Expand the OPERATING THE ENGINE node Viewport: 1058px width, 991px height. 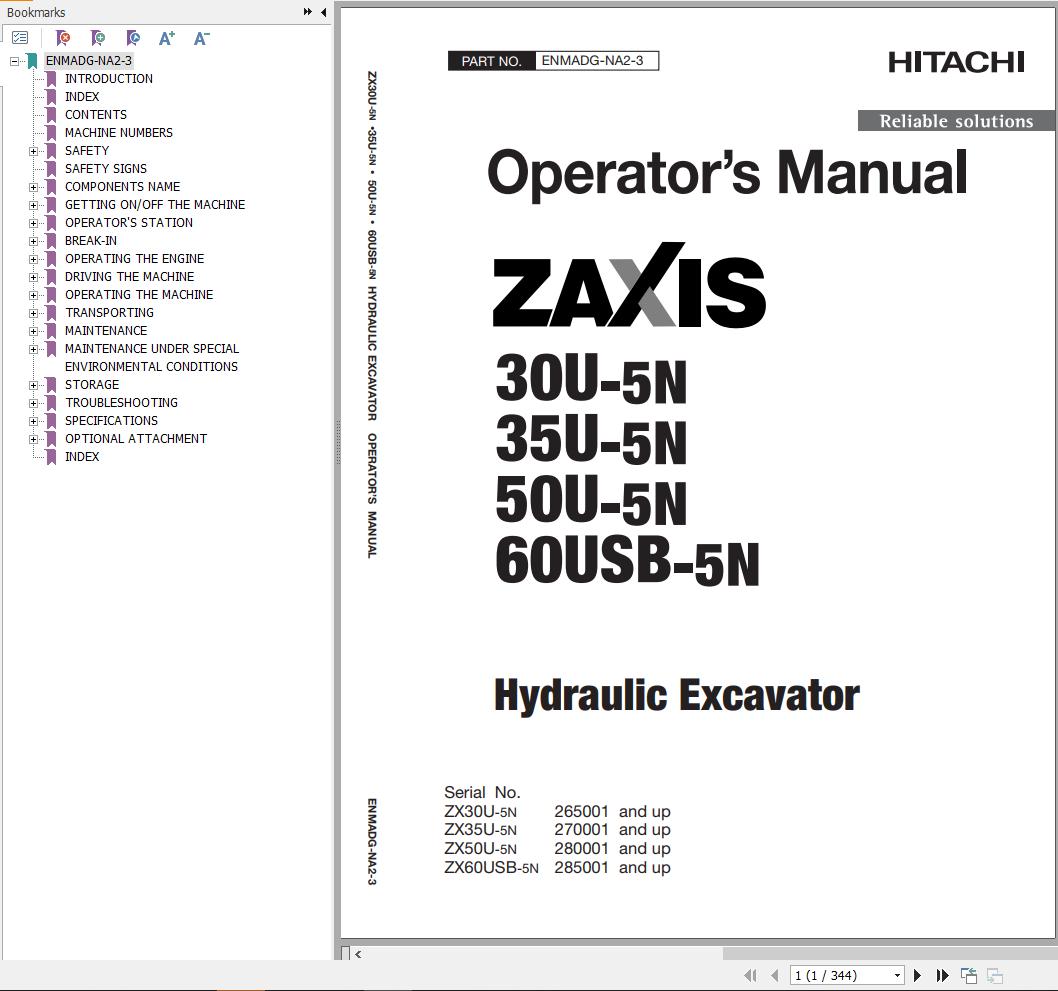point(33,259)
